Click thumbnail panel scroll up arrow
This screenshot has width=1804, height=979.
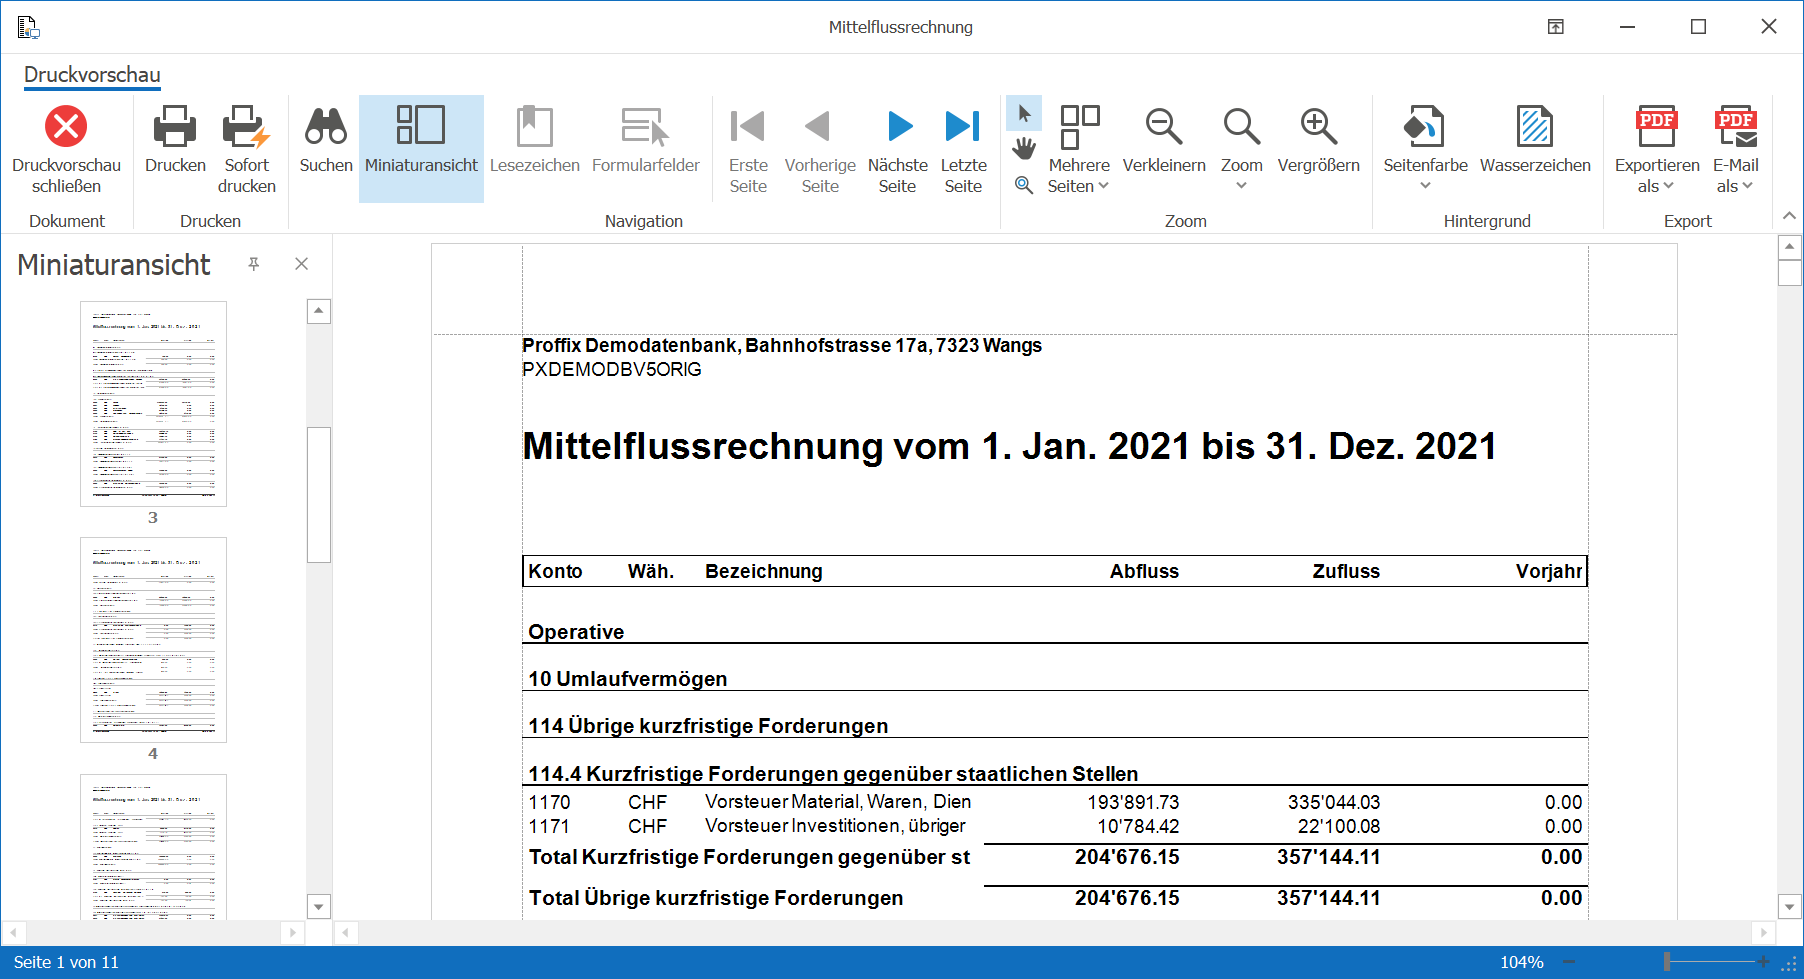pyautogui.click(x=318, y=311)
